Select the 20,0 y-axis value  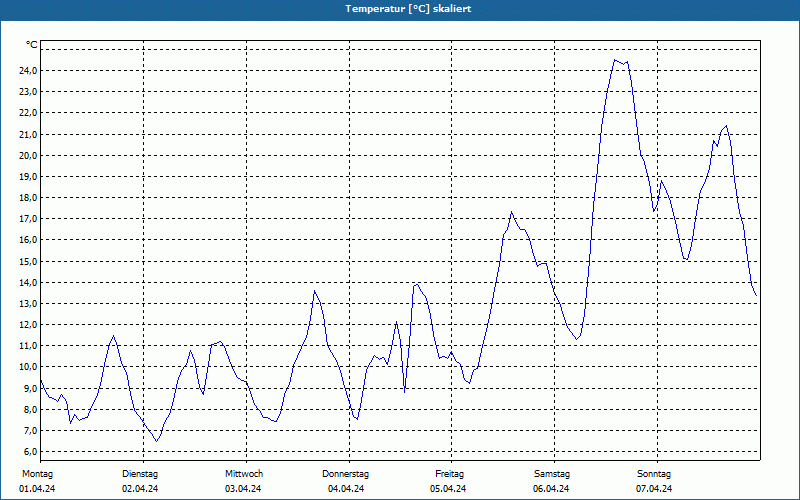point(28,156)
